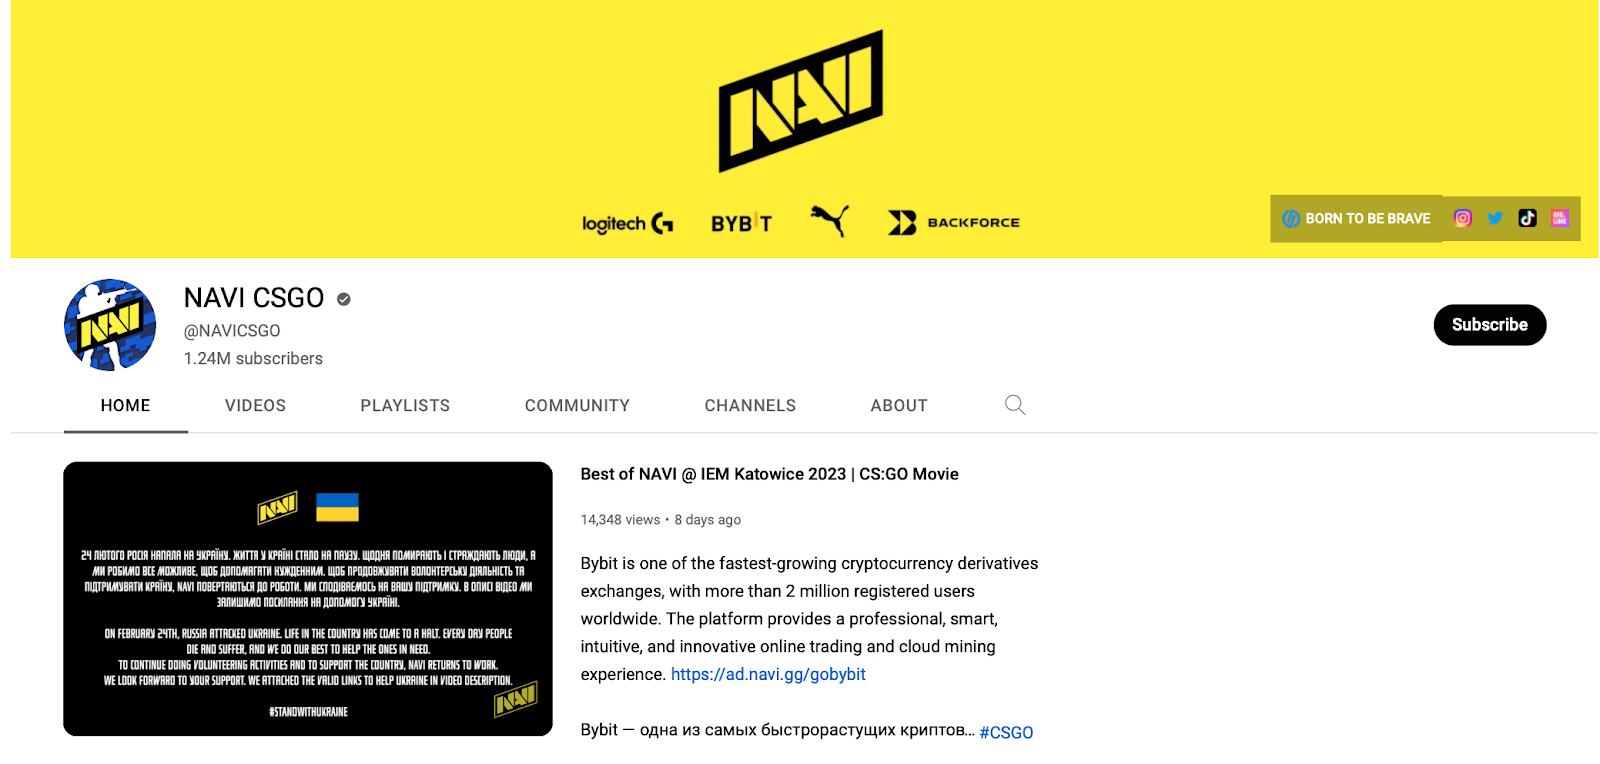Click the 14,348 views text
This screenshot has height=764, width=1600.
pos(620,520)
